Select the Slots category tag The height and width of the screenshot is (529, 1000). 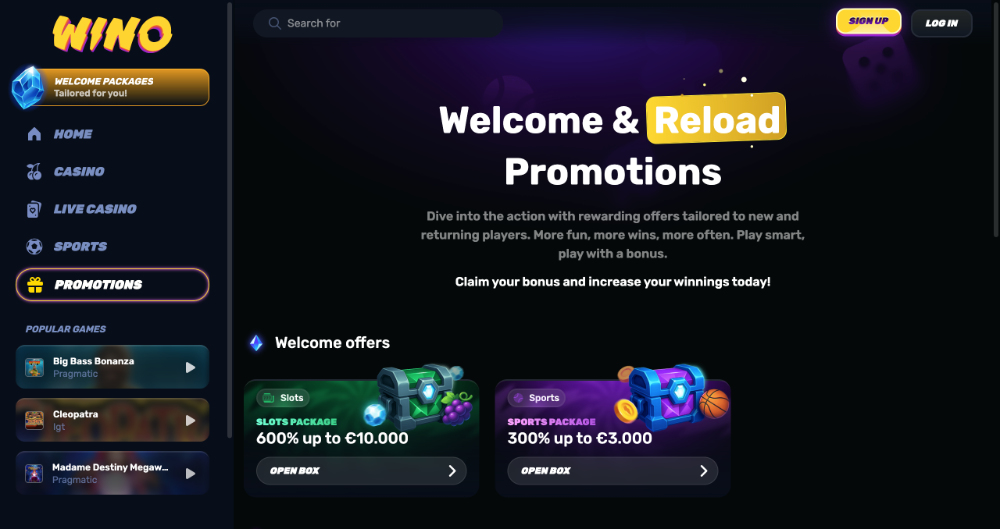[283, 398]
